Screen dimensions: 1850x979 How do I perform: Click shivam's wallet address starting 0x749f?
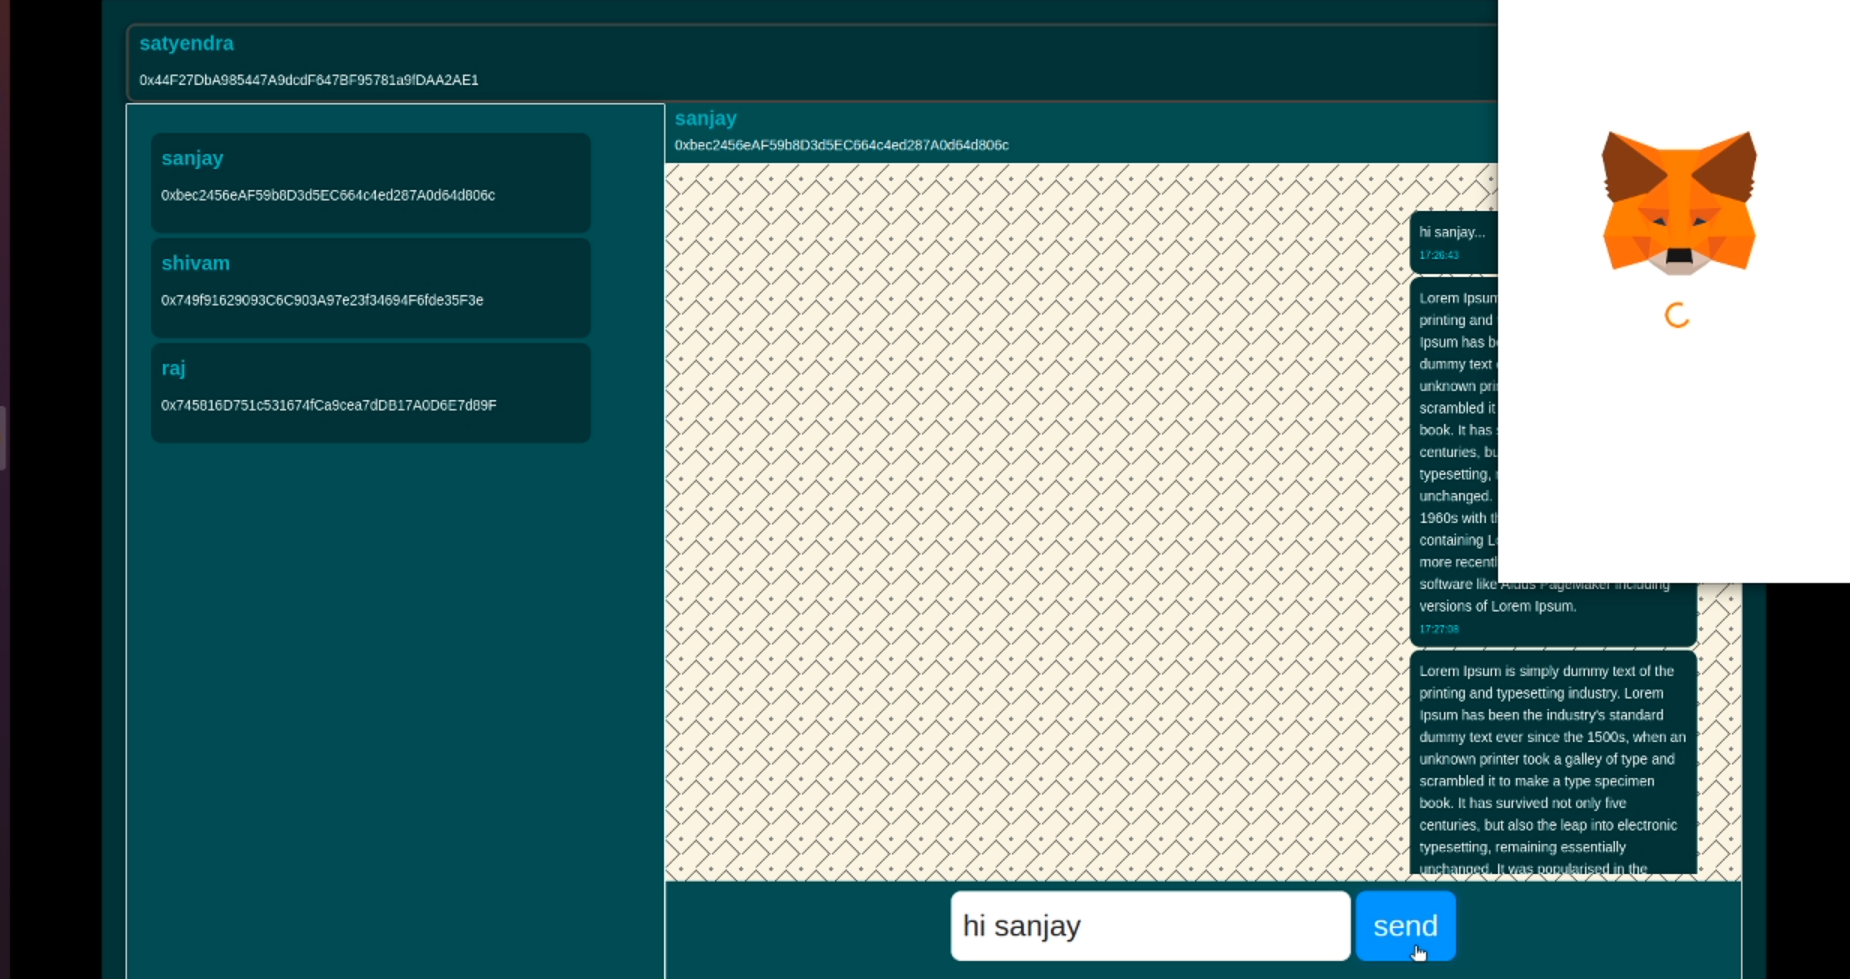click(x=322, y=300)
